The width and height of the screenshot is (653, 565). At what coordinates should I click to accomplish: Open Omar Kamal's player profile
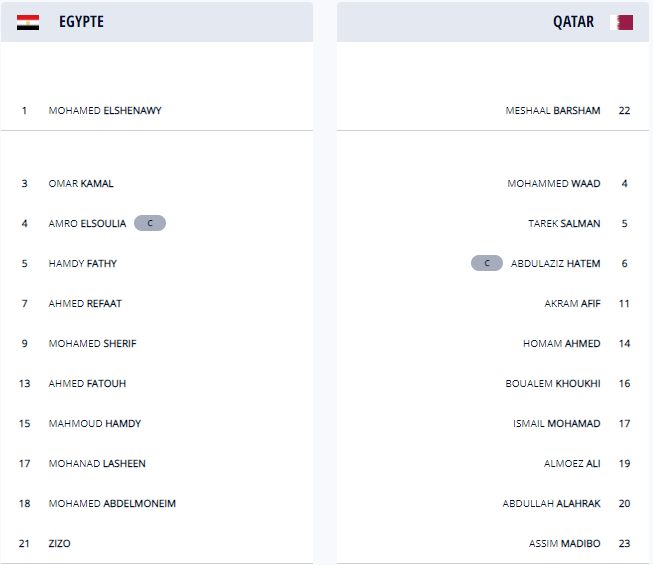tap(81, 183)
